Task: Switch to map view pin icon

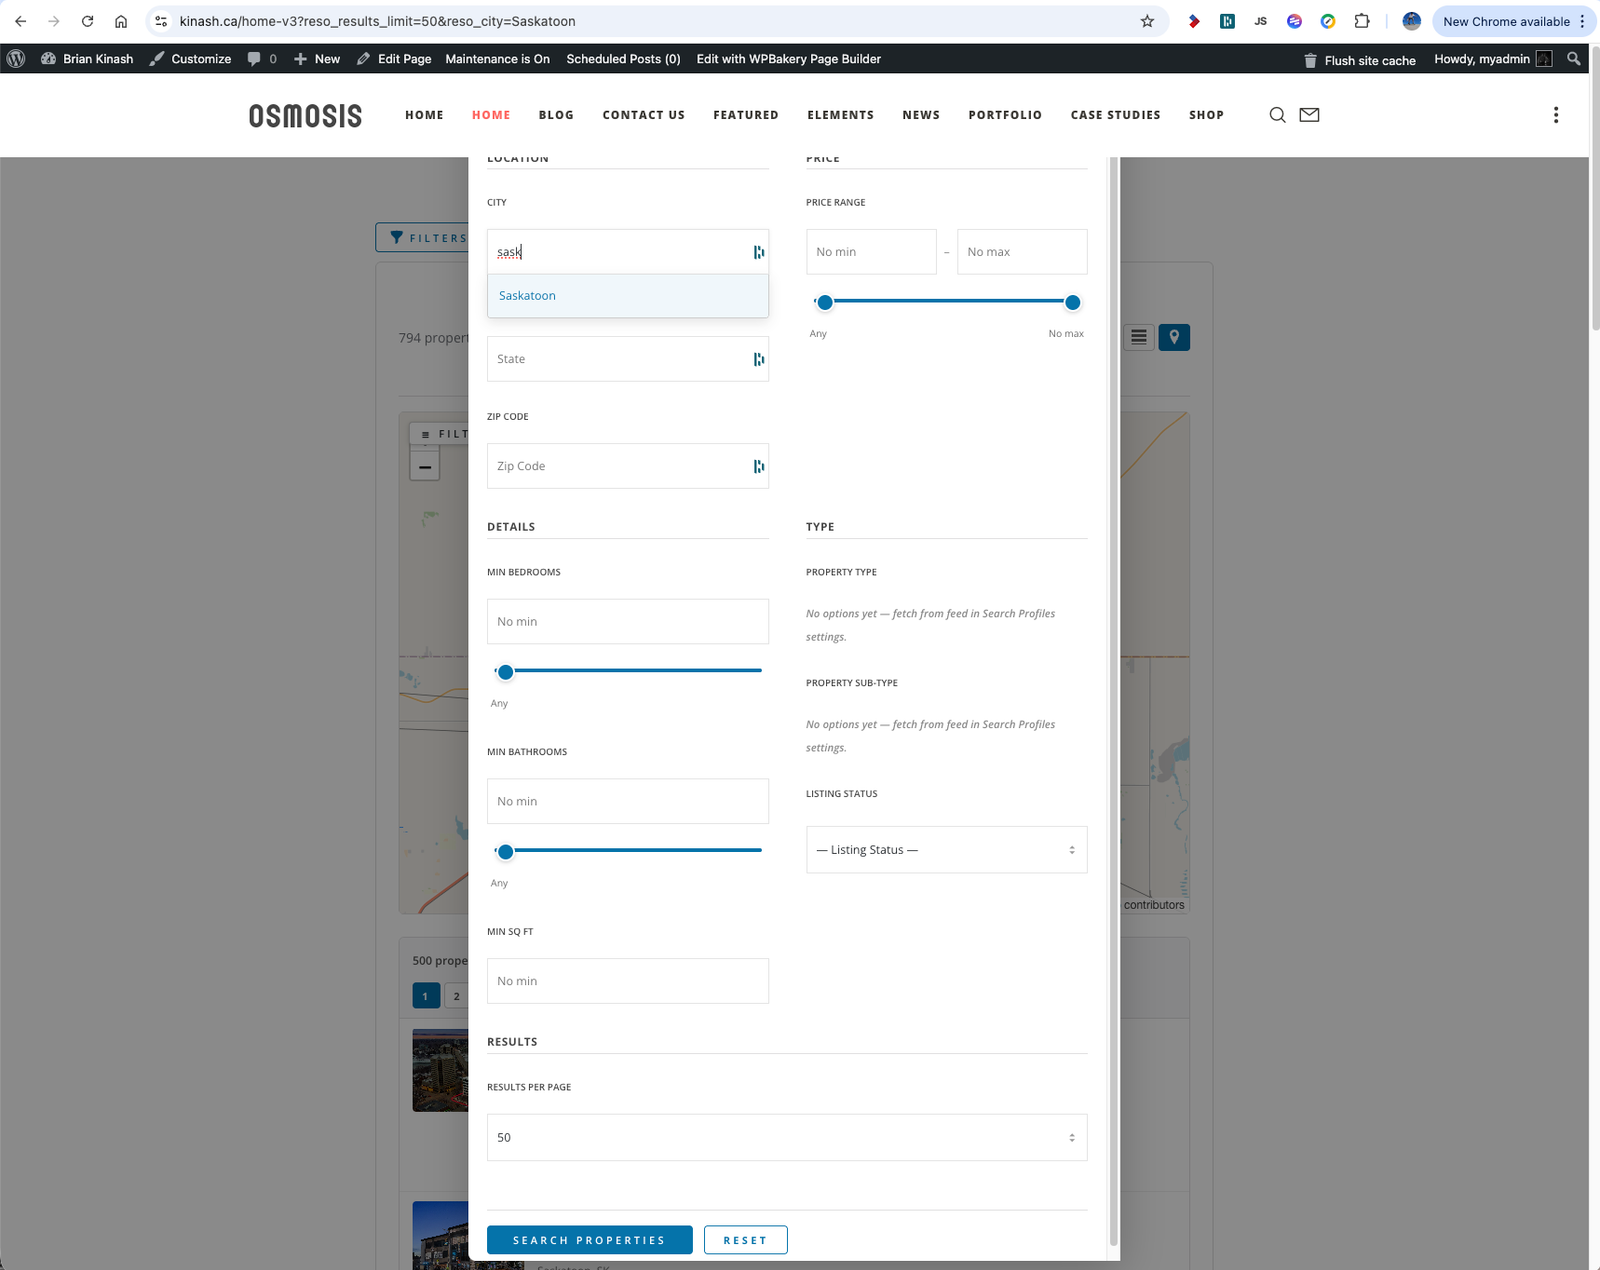Action: click(1174, 337)
